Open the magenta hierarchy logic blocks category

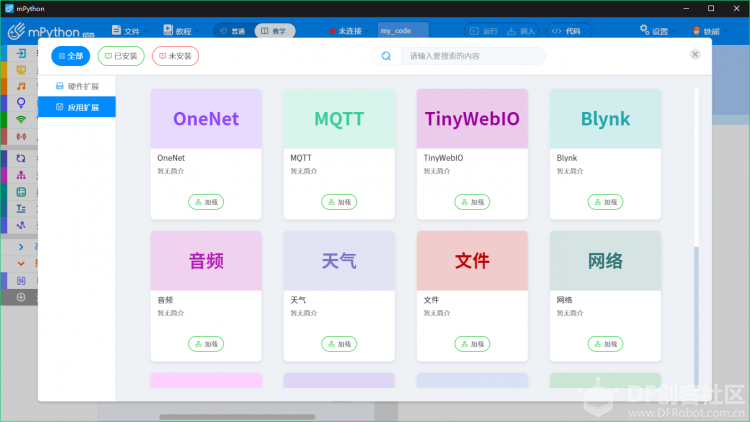pyautogui.click(x=21, y=175)
